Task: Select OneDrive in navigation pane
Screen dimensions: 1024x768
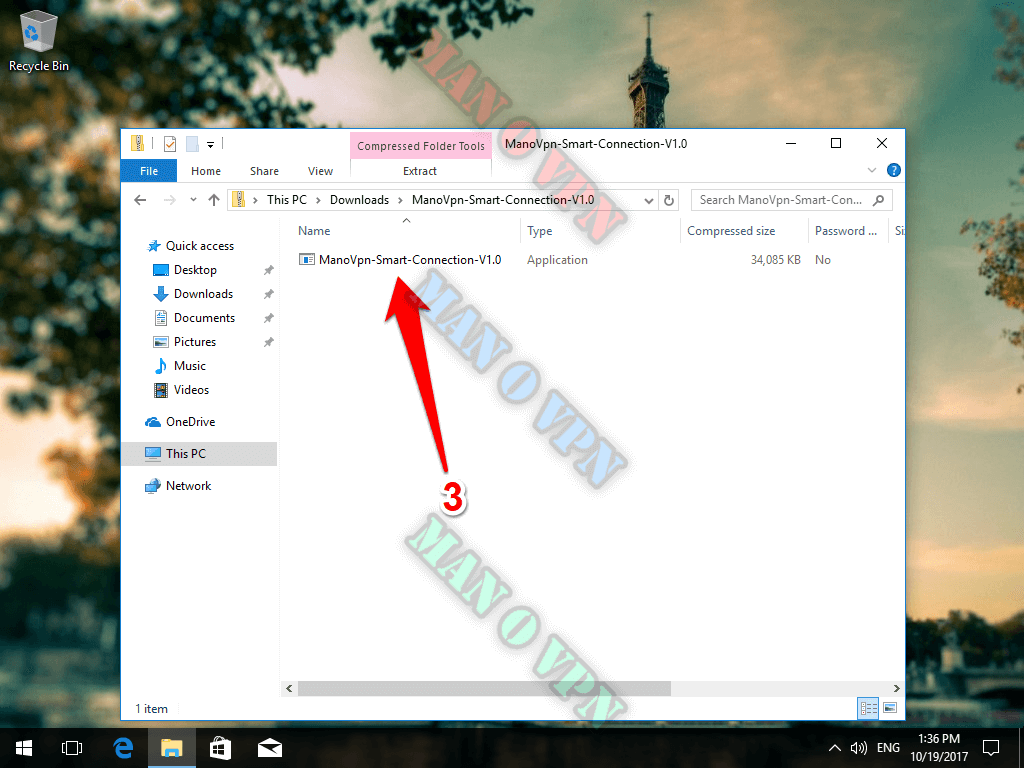Action: 190,422
